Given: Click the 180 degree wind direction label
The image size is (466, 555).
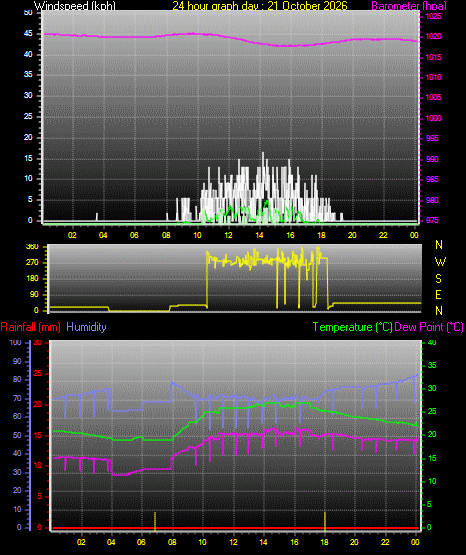Looking at the screenshot, I should click(x=32, y=279).
